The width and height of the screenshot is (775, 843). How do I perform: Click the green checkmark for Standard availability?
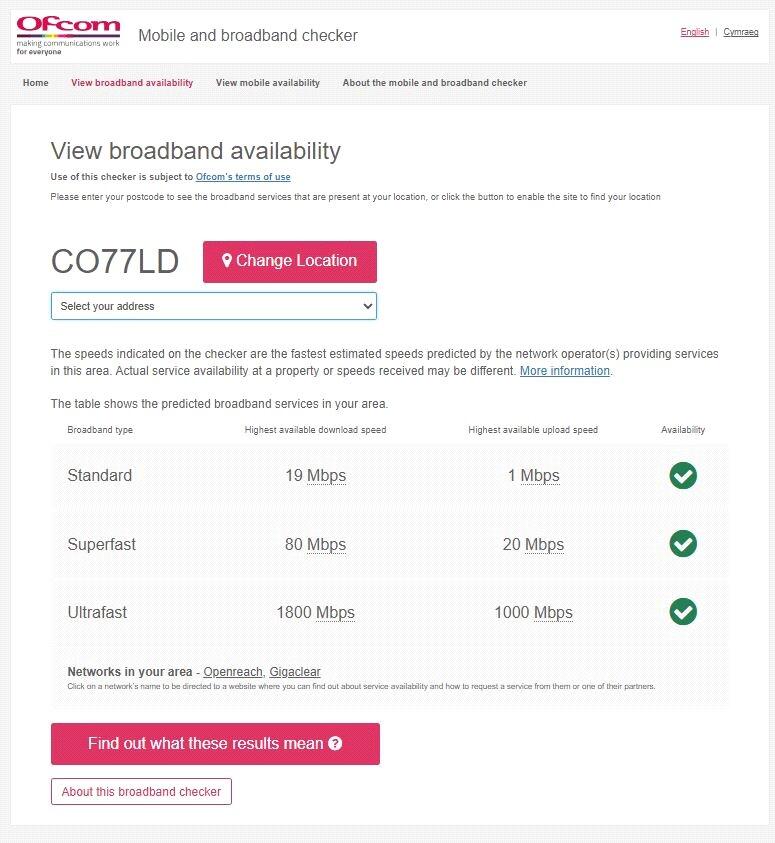682,477
